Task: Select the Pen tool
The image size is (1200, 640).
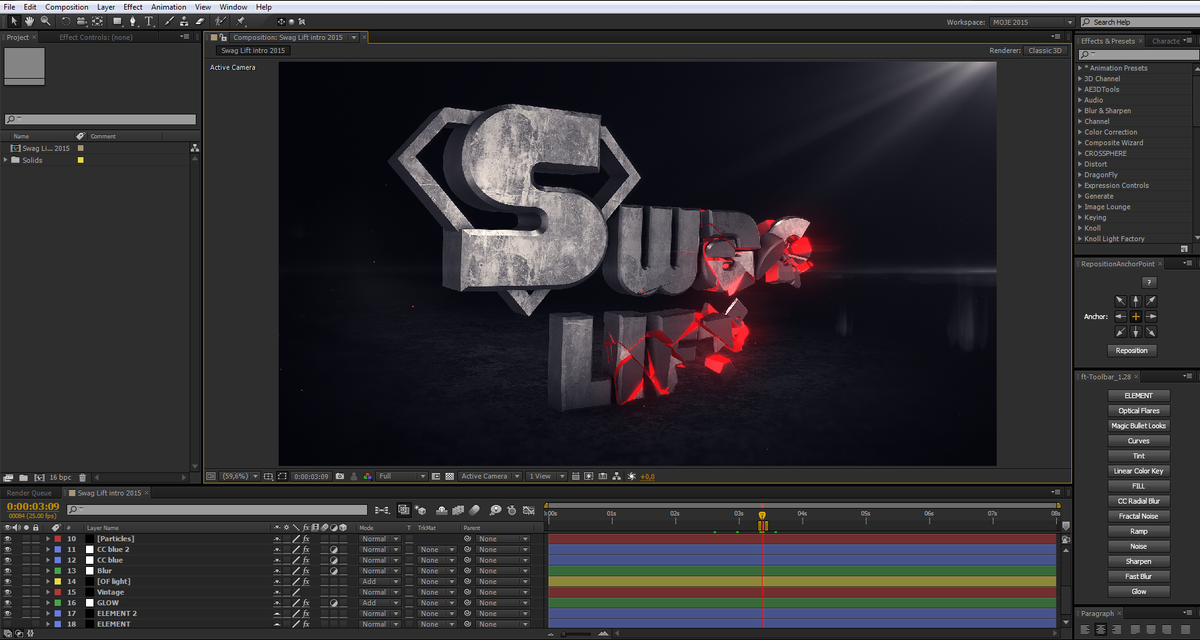Action: (133, 21)
